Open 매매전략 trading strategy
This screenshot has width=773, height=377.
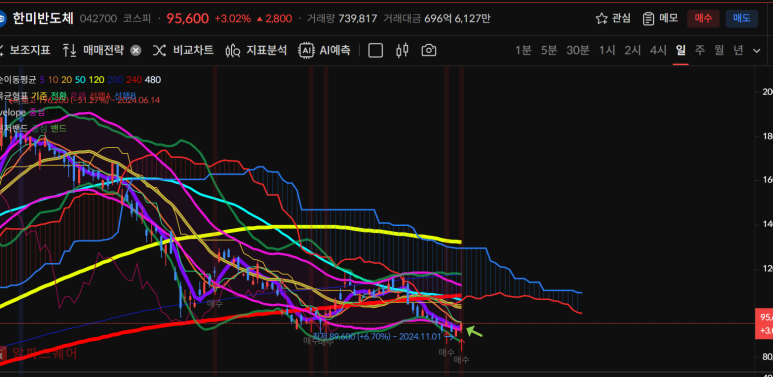click(94, 50)
